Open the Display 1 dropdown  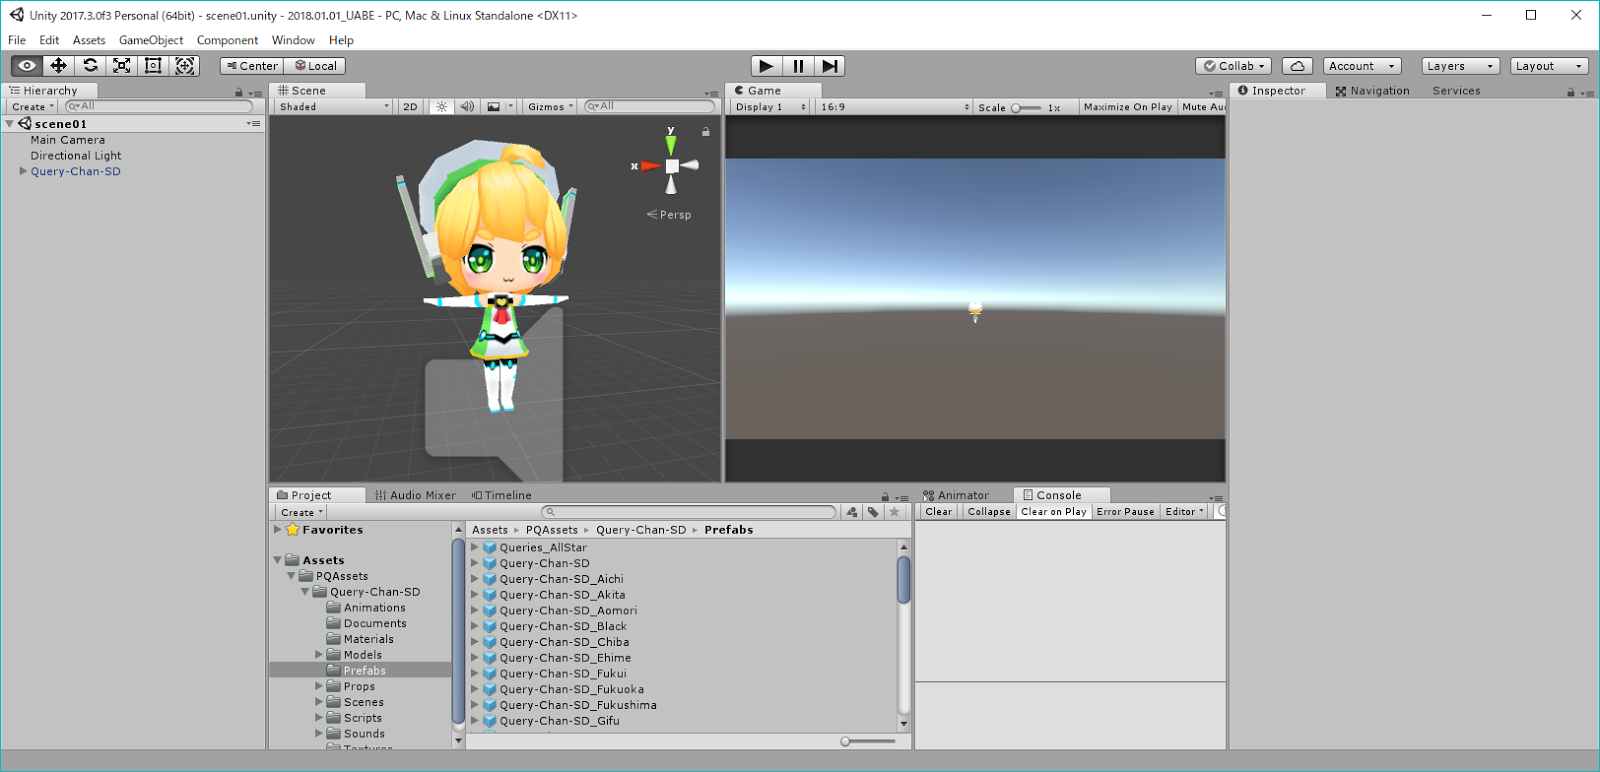click(x=770, y=107)
